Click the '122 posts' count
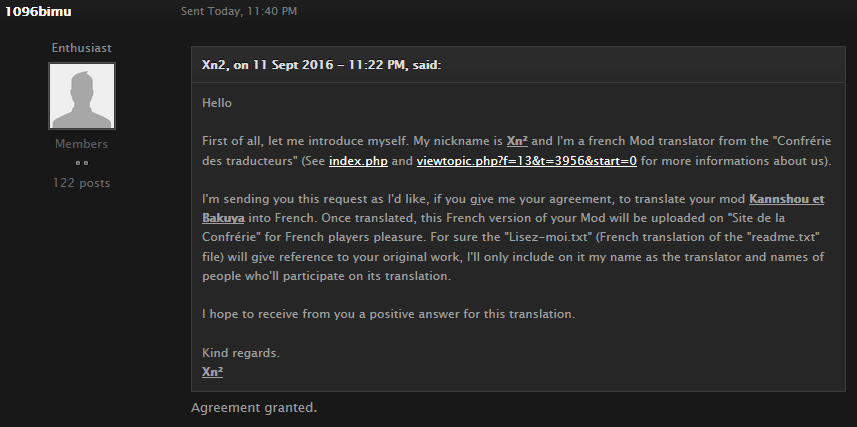This screenshot has width=857, height=427. tap(81, 183)
